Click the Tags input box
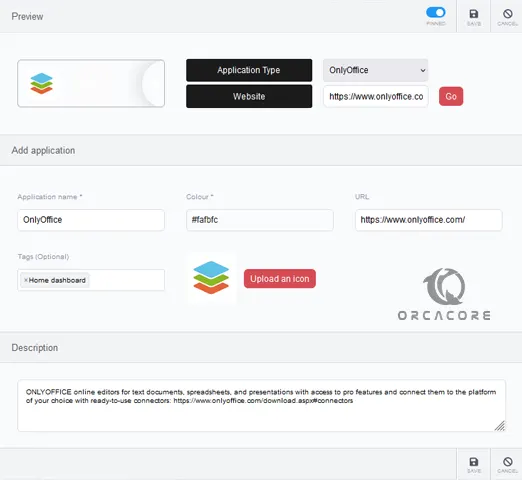 (91, 280)
